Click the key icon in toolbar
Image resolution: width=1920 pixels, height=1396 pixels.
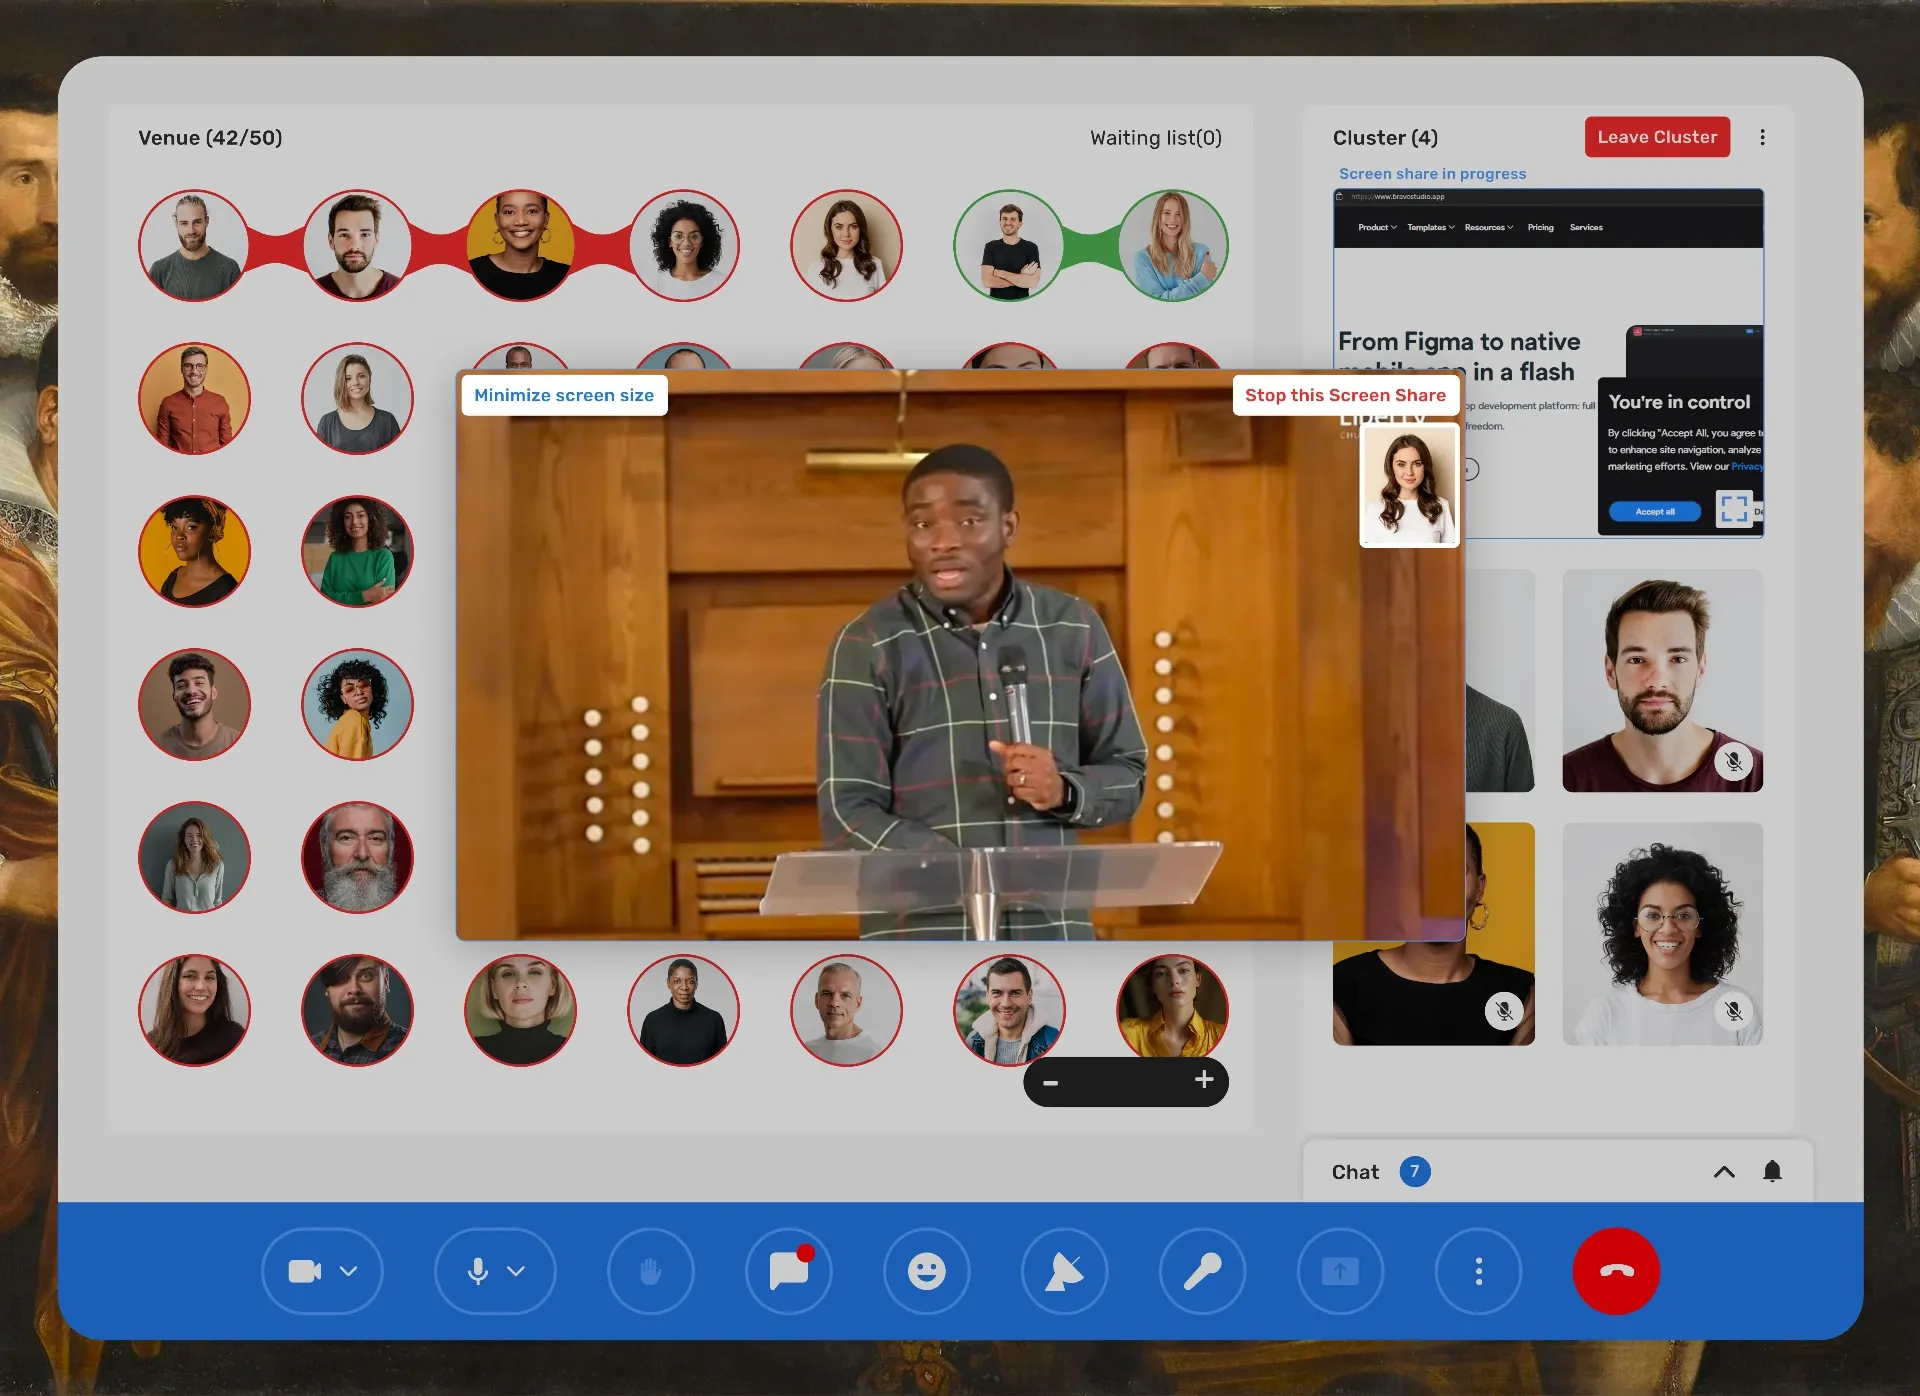pos(1202,1271)
